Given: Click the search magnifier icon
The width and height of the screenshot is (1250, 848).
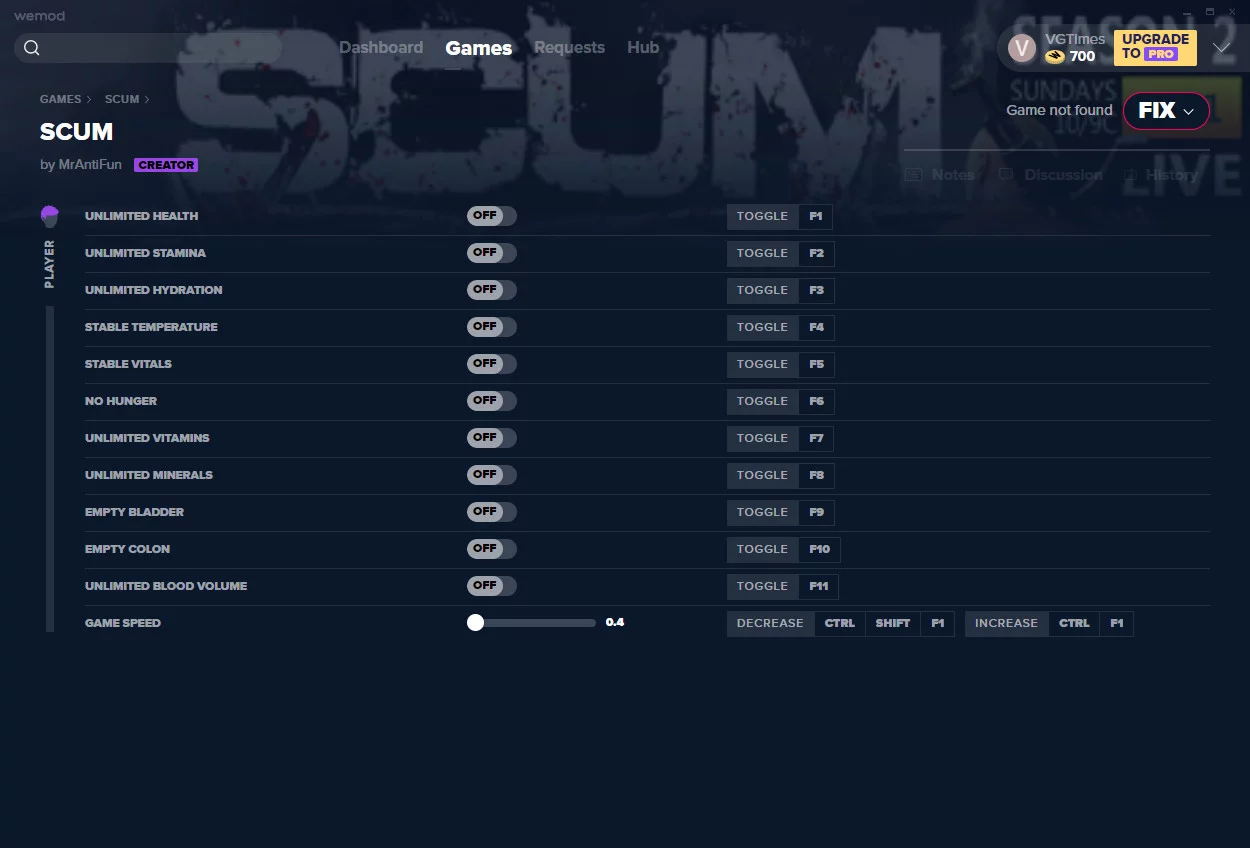Looking at the screenshot, I should point(32,48).
